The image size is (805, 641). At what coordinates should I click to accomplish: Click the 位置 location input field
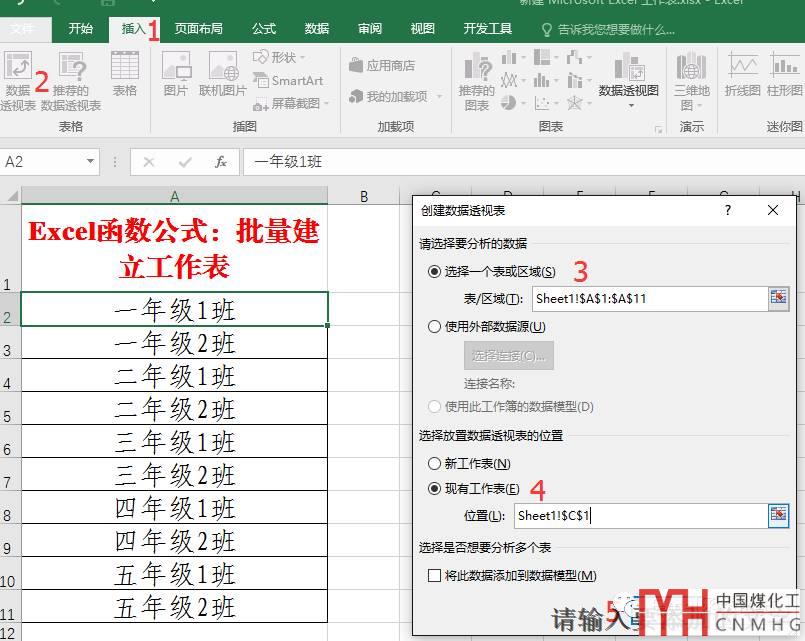638,516
